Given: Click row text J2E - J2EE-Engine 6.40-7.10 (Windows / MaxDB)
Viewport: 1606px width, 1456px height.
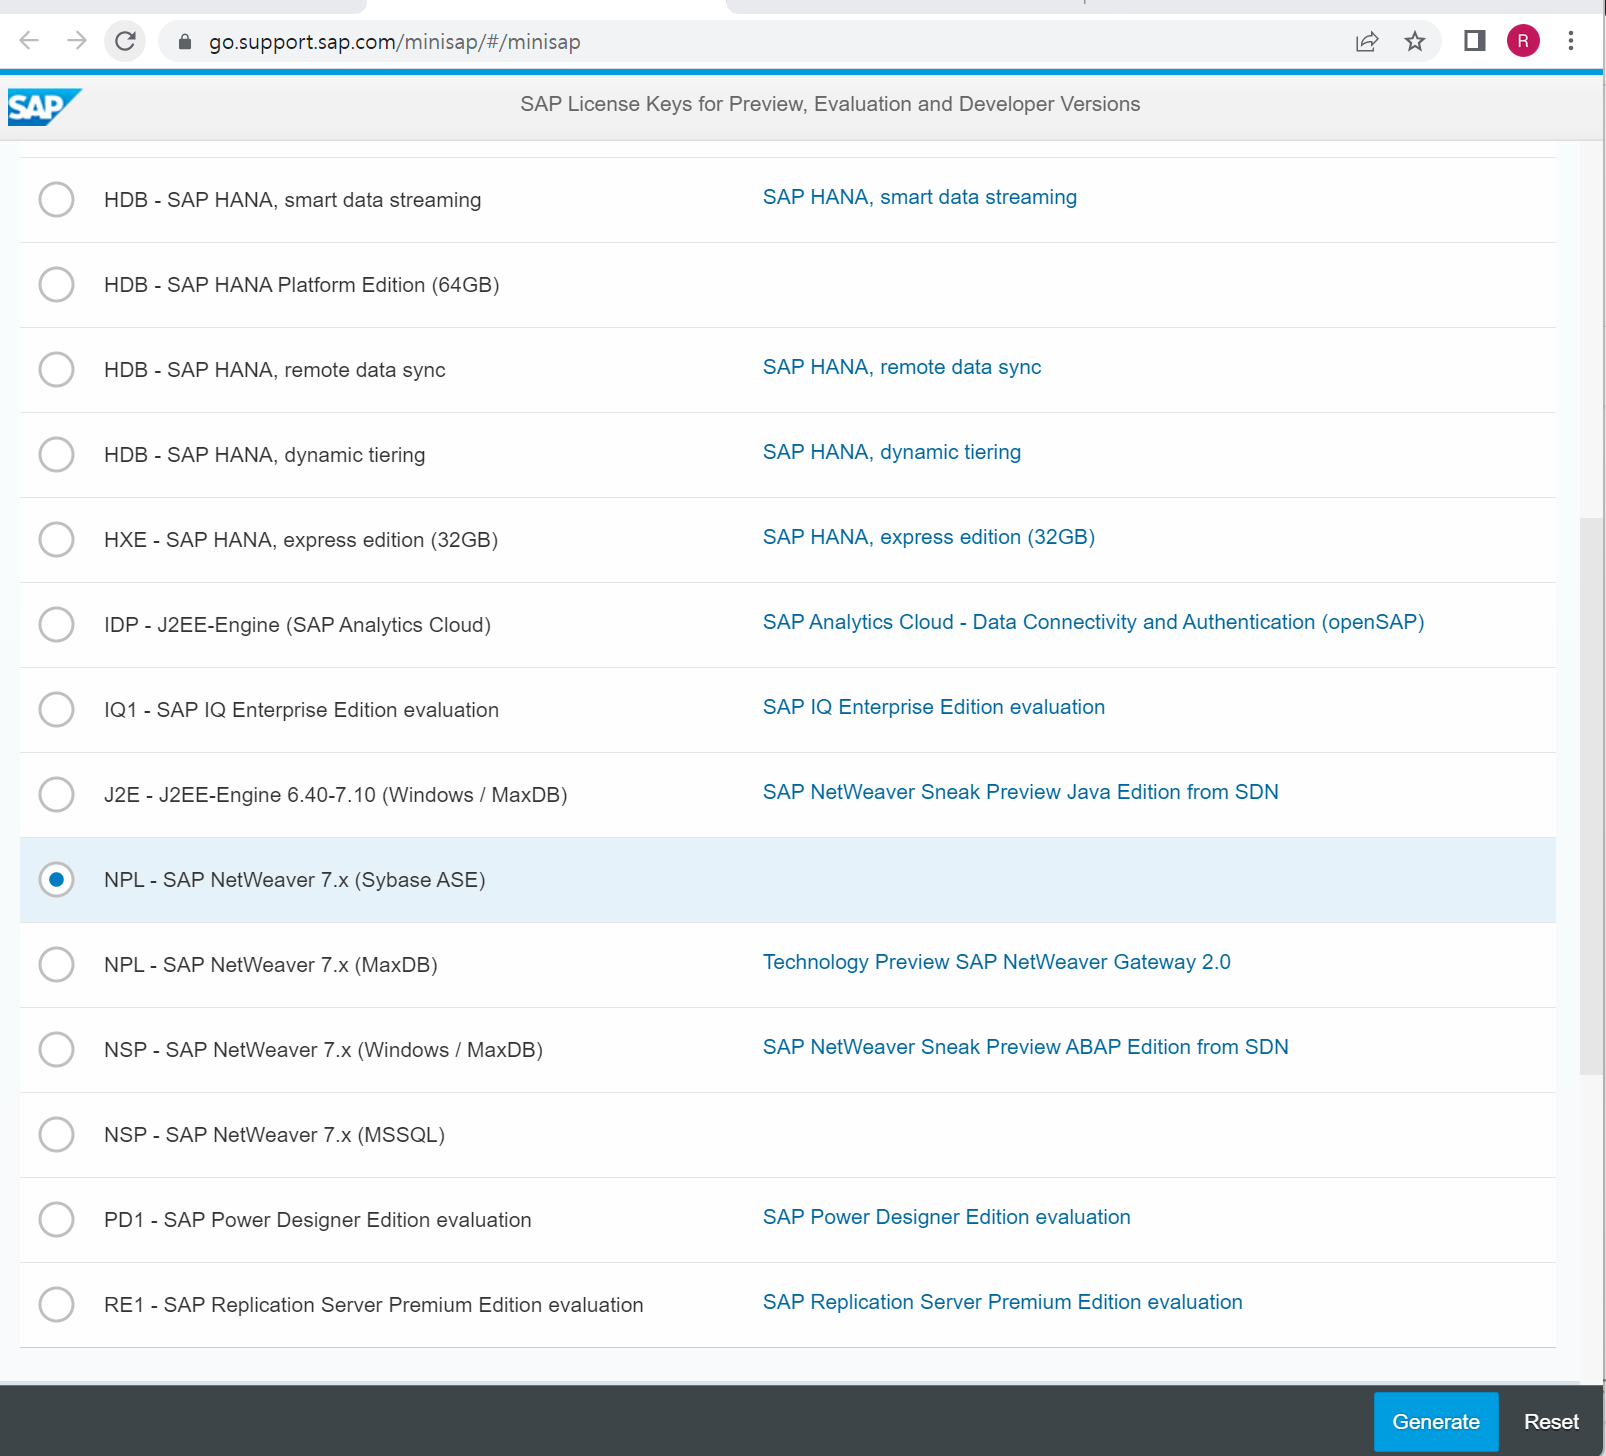Looking at the screenshot, I should pos(335,795).
